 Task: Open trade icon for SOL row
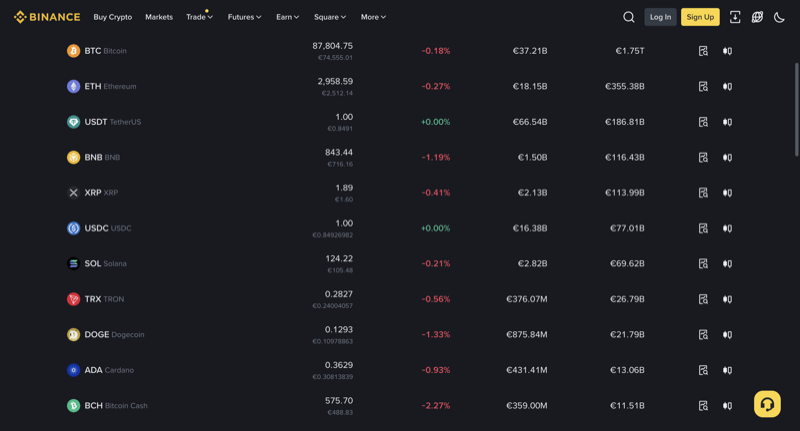click(x=728, y=264)
